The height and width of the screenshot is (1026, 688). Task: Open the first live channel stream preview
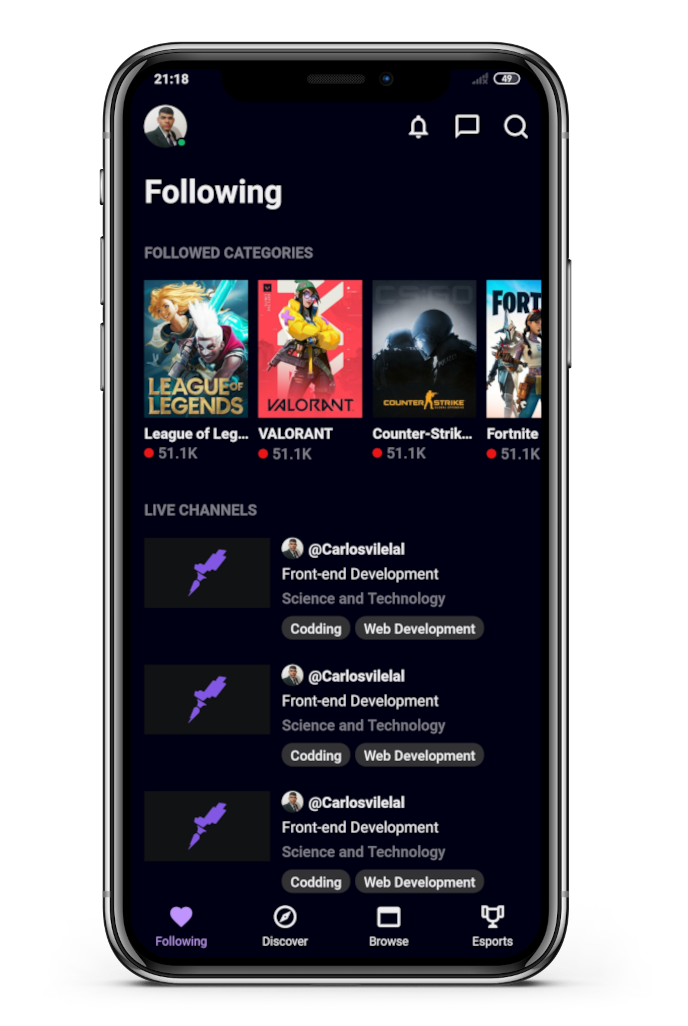207,573
